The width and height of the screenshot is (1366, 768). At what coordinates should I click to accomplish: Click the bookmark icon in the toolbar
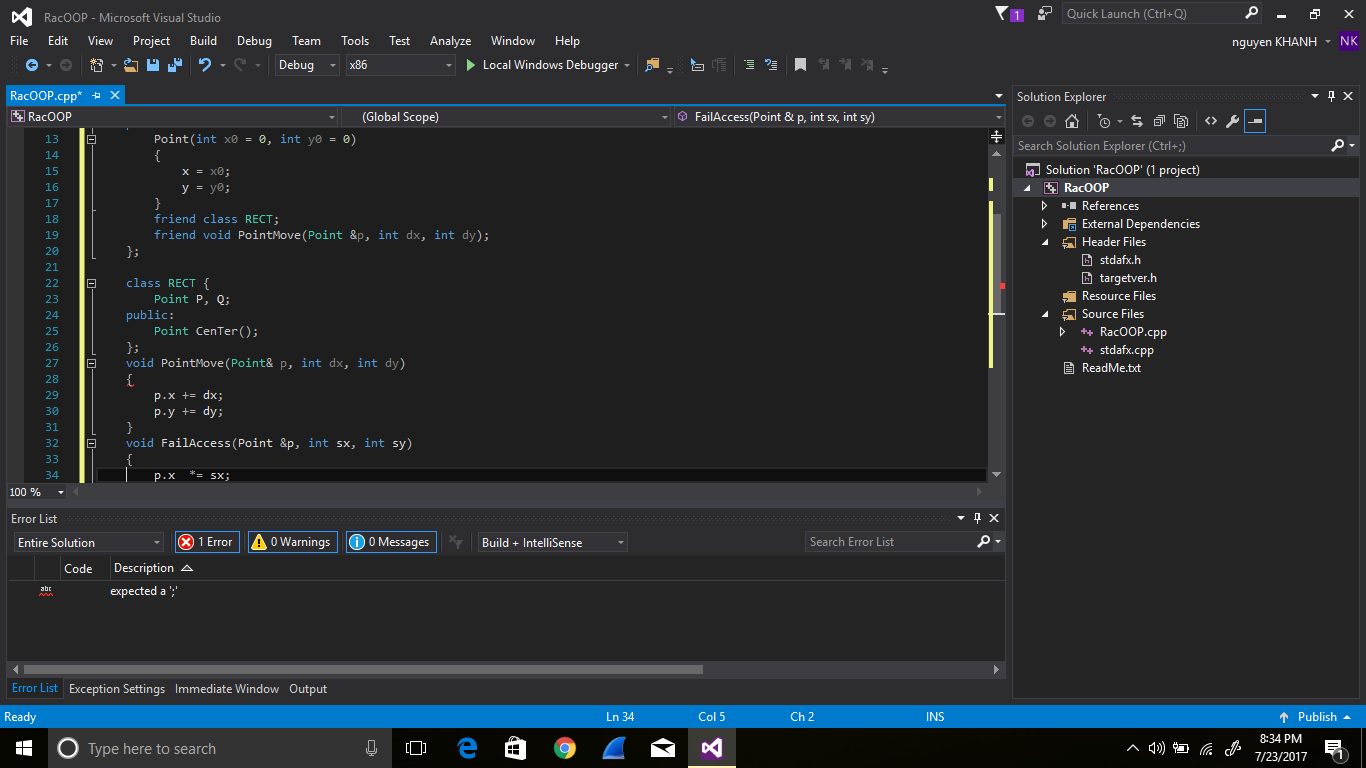(800, 65)
